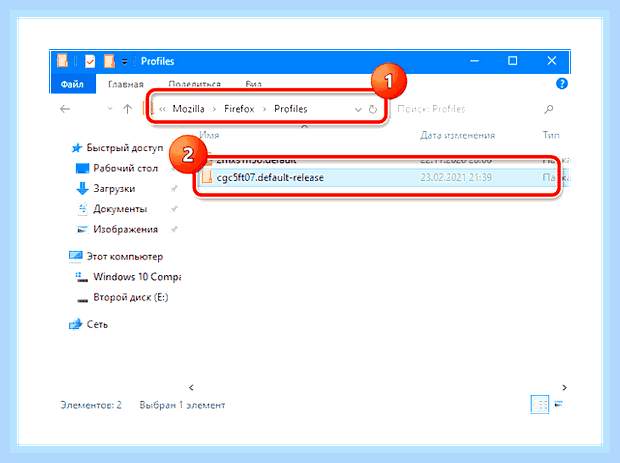620x463 pixels.
Task: Click quick access toolbar new folder icon
Action: (x=109, y=61)
